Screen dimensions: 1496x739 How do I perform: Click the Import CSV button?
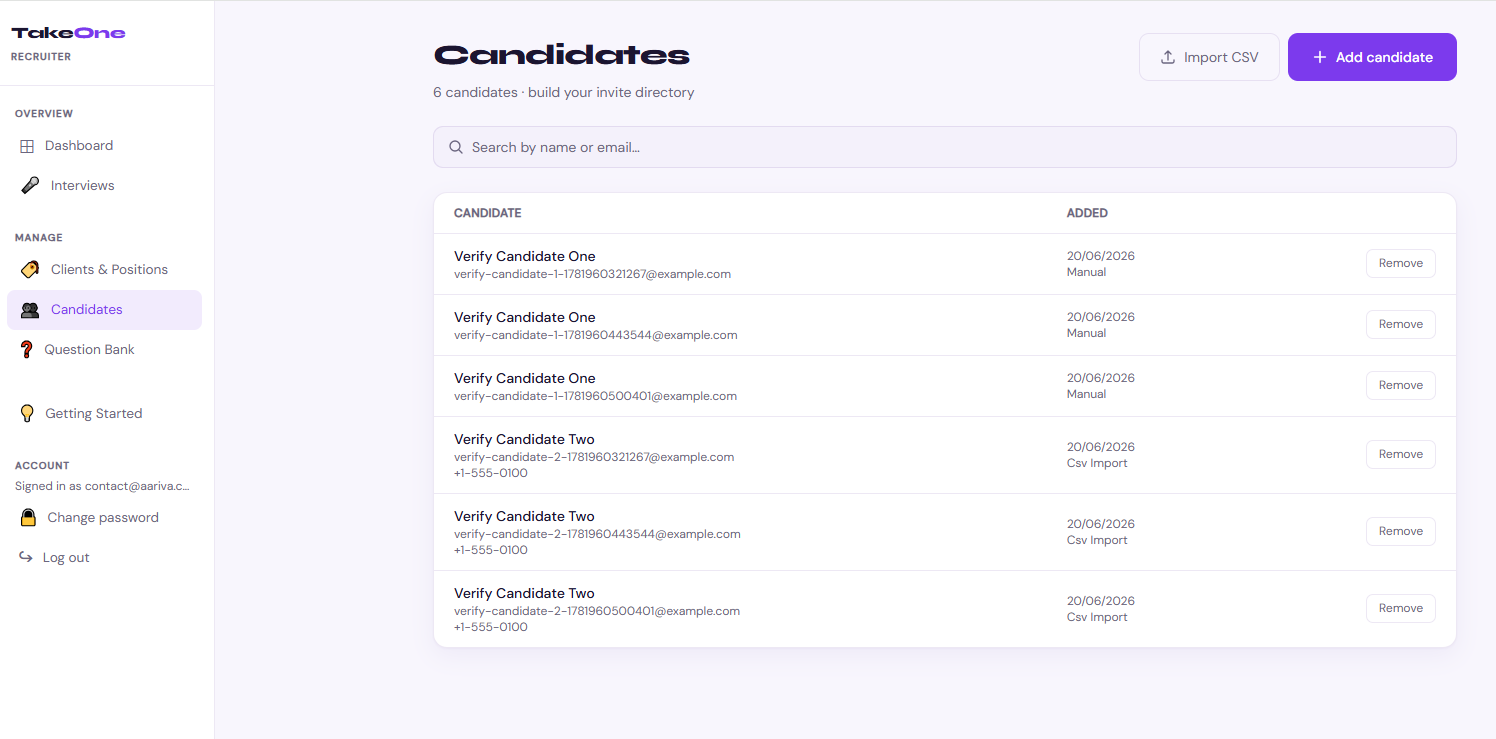tap(1209, 57)
